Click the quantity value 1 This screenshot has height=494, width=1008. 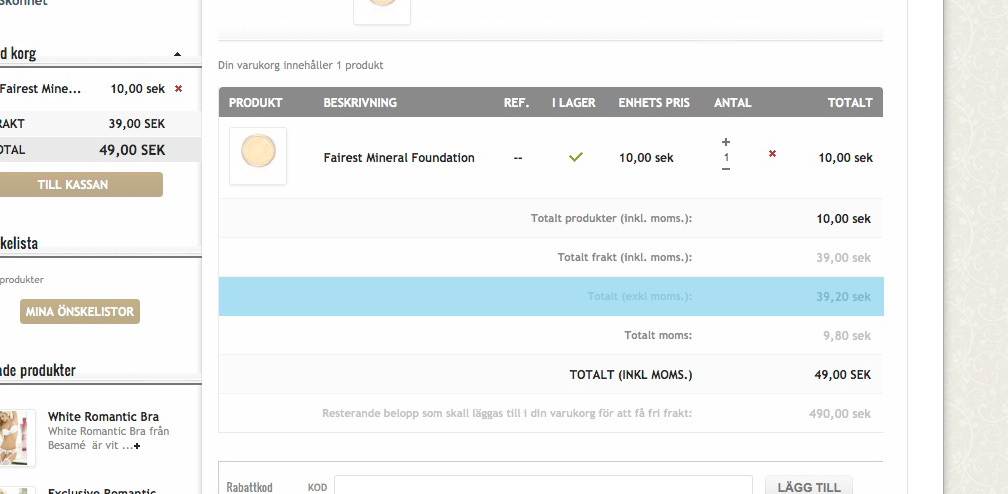tap(726, 157)
